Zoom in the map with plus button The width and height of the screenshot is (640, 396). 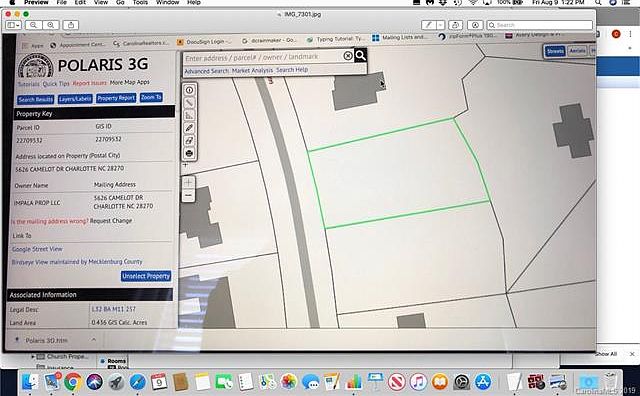[x=188, y=182]
